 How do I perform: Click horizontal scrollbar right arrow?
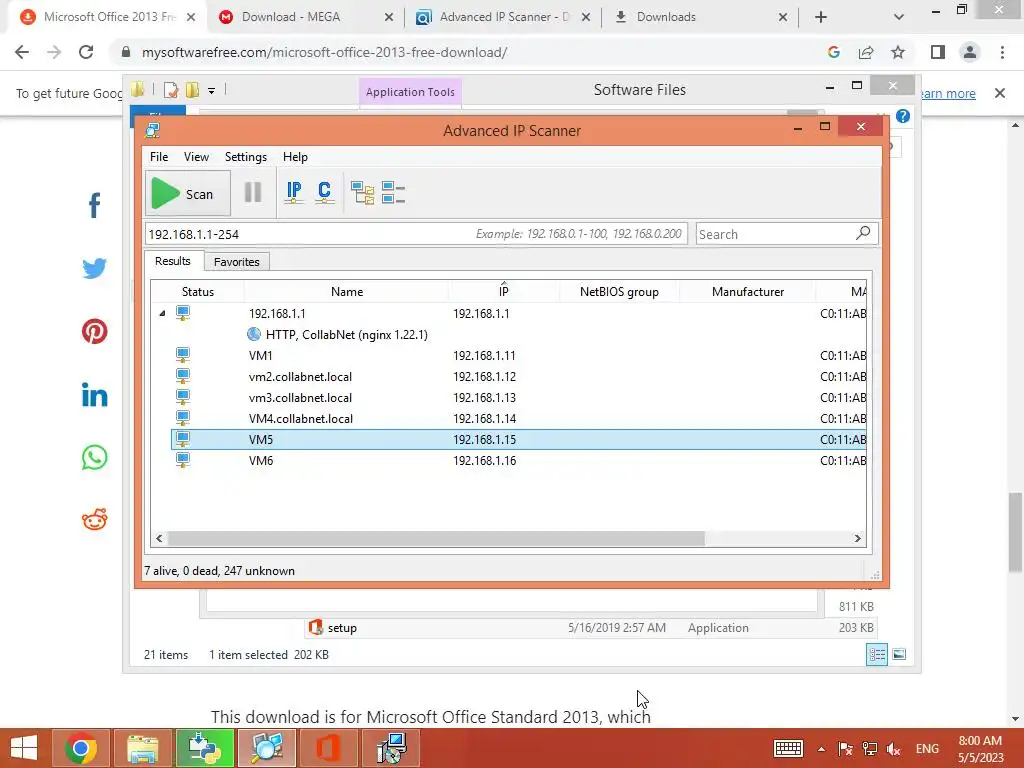pos(857,538)
